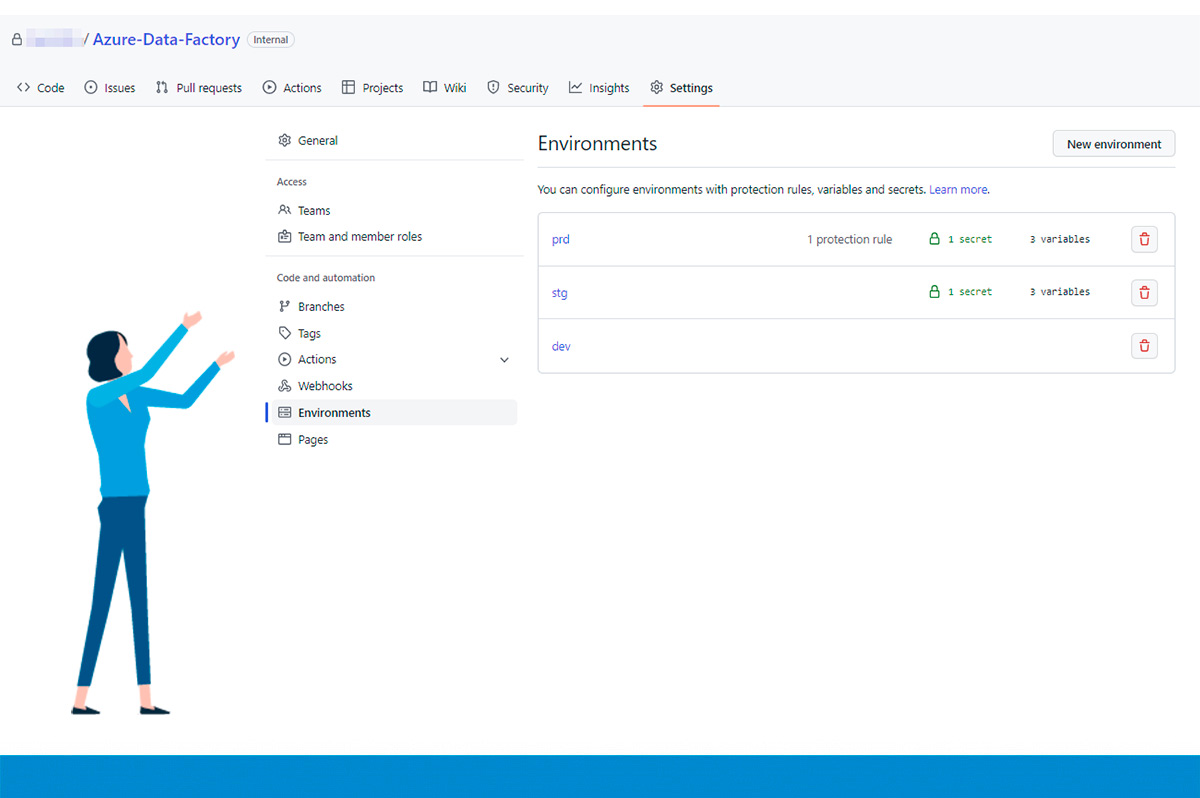The height and width of the screenshot is (798, 1200).
Task: Open Team and member roles settings
Action: [x=360, y=236]
